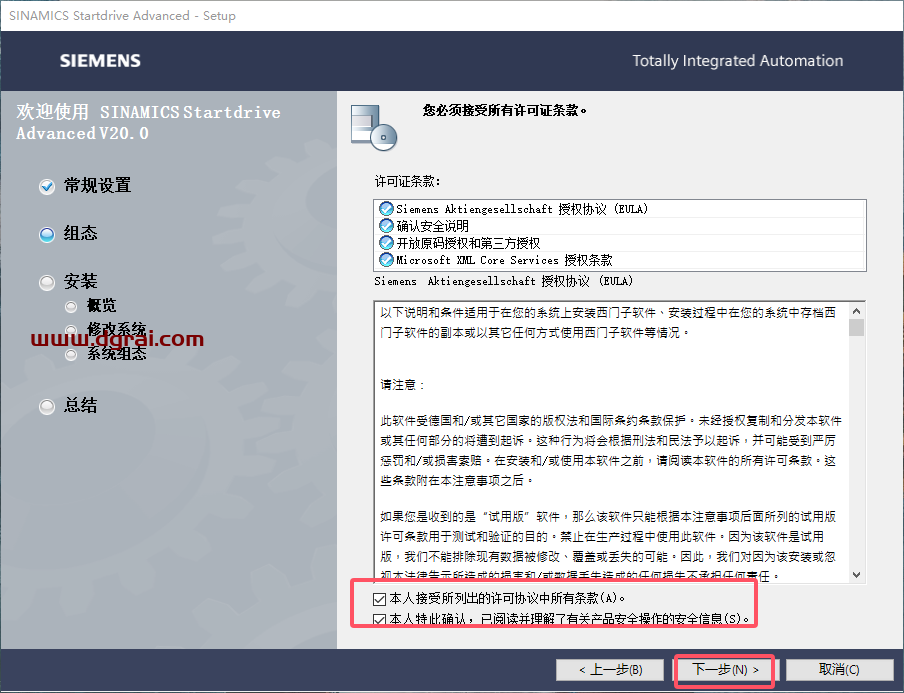Click the 确认安全说明 row check icon
Screen dimensions: 904x693
pos(386,226)
